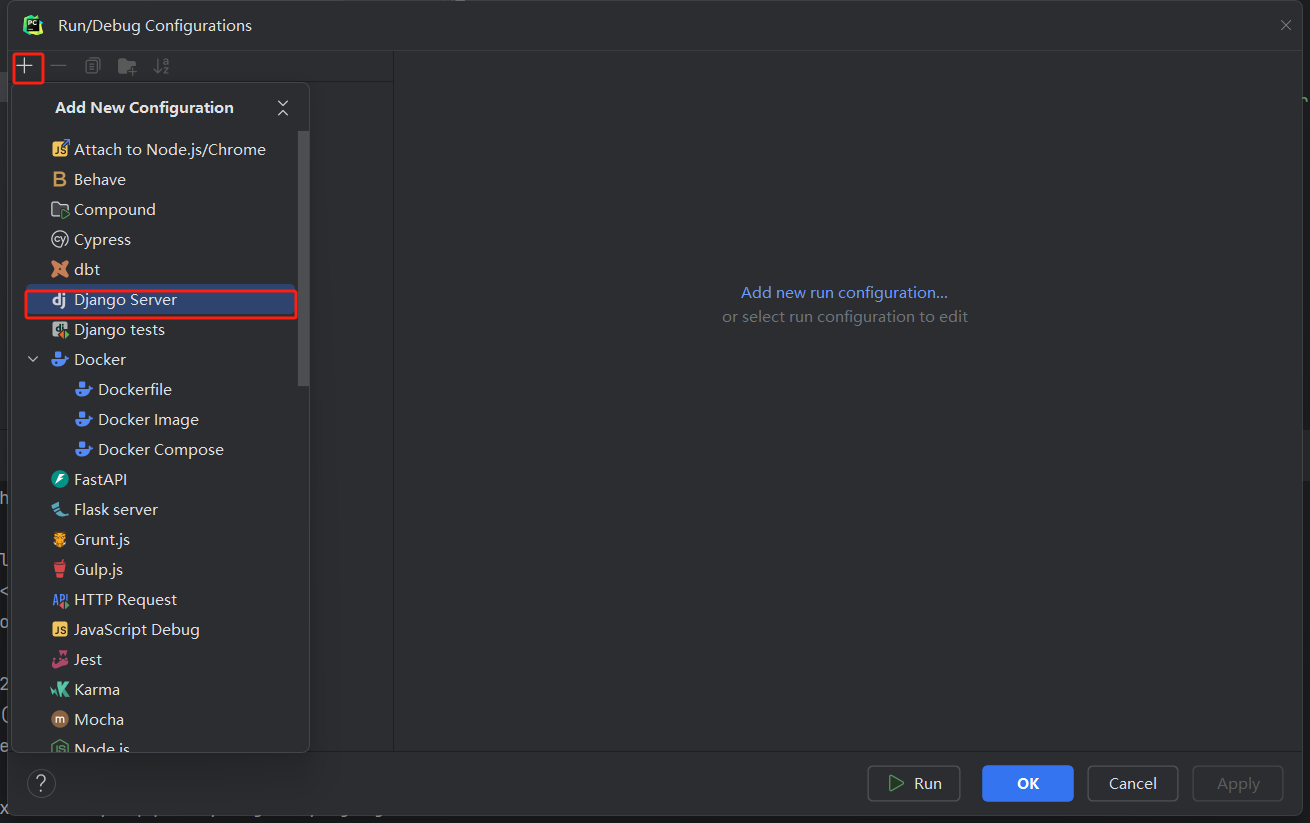Click the Grunt.js list entry text

(x=102, y=540)
